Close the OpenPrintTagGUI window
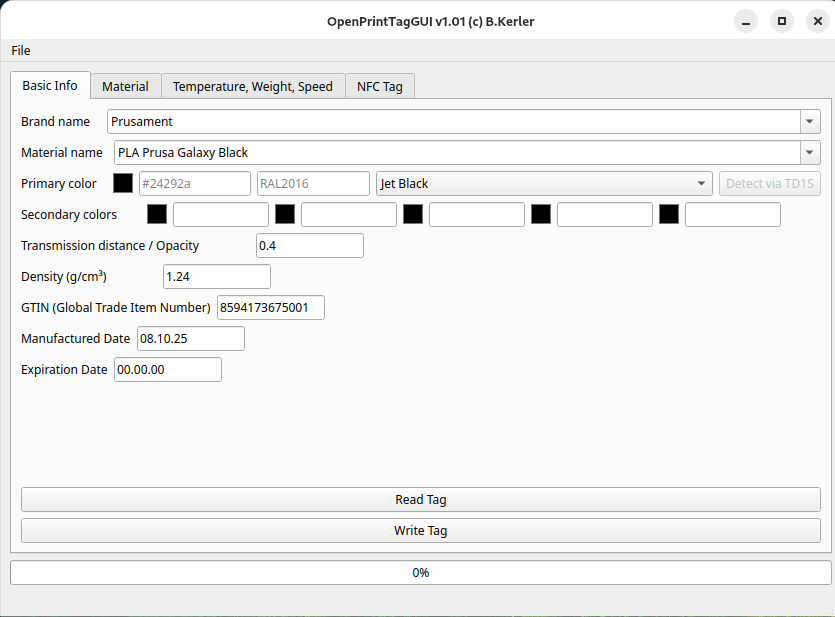Image resolution: width=835 pixels, height=617 pixels. [818, 21]
